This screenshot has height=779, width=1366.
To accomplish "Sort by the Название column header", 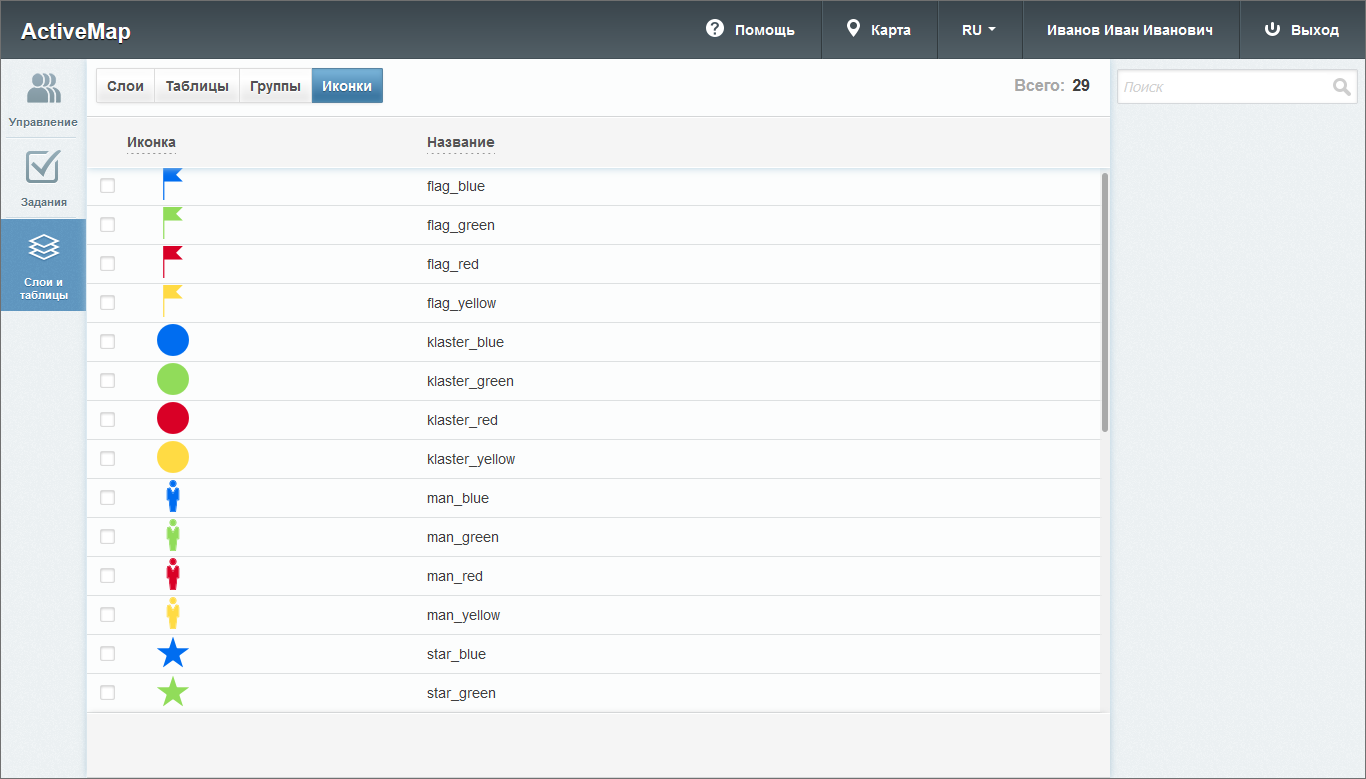I will tap(460, 142).
